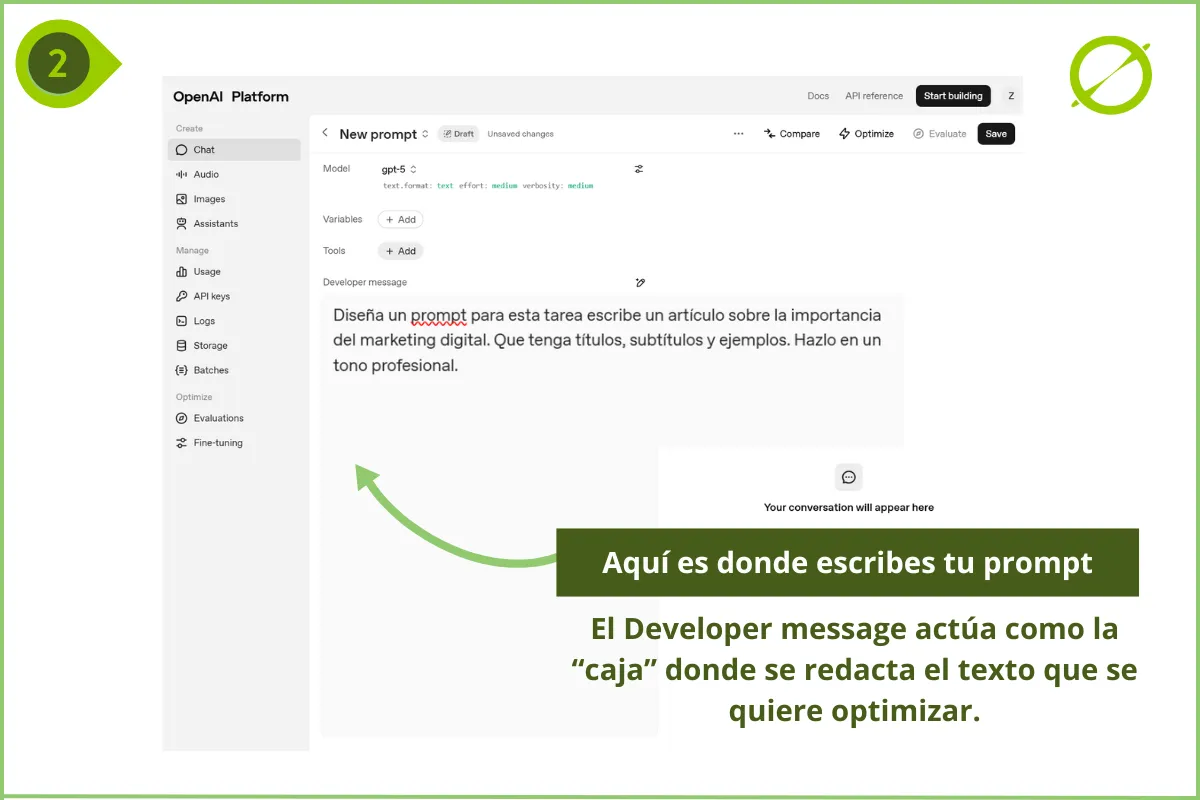Click the user avatar Z icon
This screenshot has height=800, width=1200.
(1011, 96)
